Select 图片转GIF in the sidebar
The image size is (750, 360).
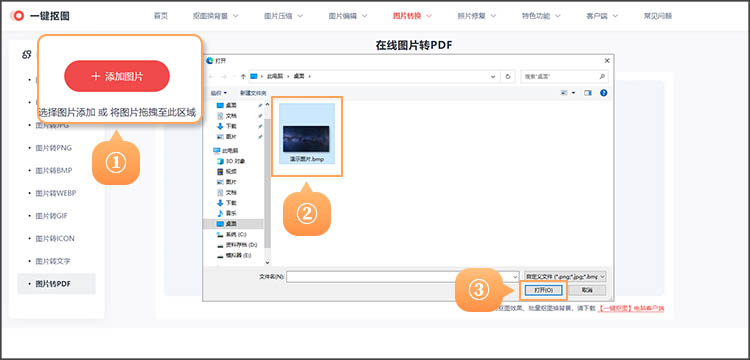click(x=52, y=216)
